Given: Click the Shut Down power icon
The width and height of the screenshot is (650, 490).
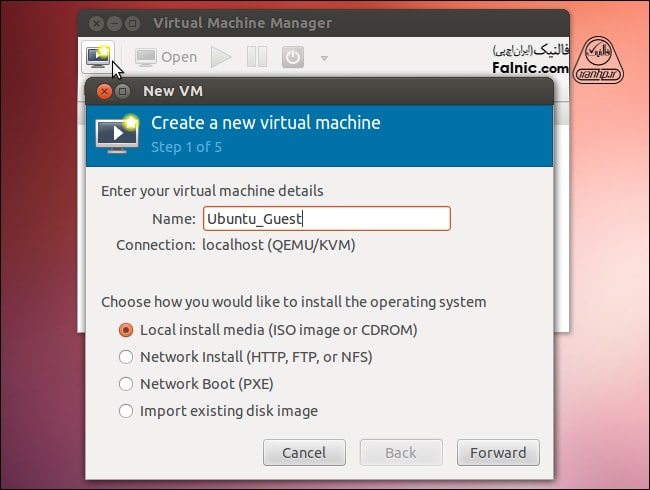Looking at the screenshot, I should [292, 57].
